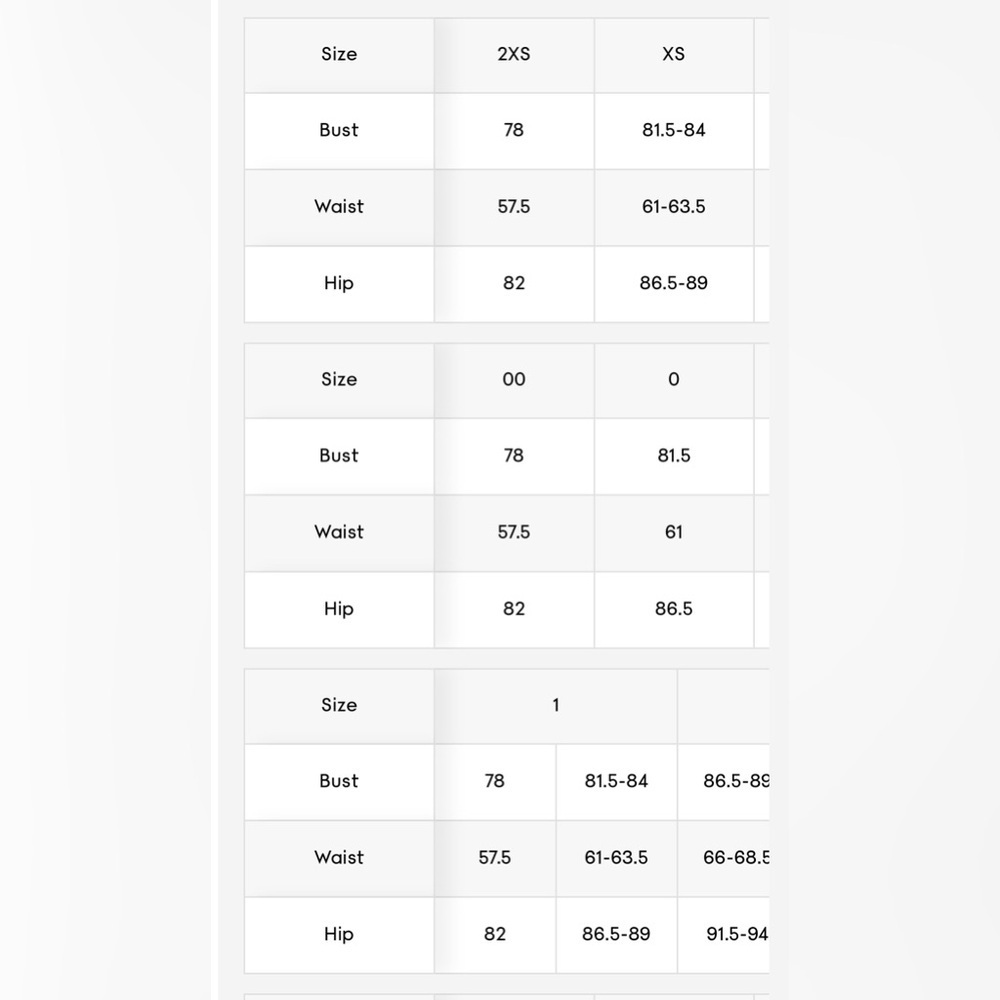Click Hip 82 in the second table

[x=514, y=610]
